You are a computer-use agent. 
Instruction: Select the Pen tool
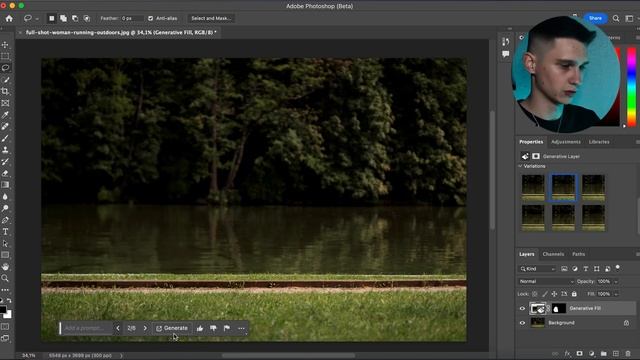tap(5, 220)
